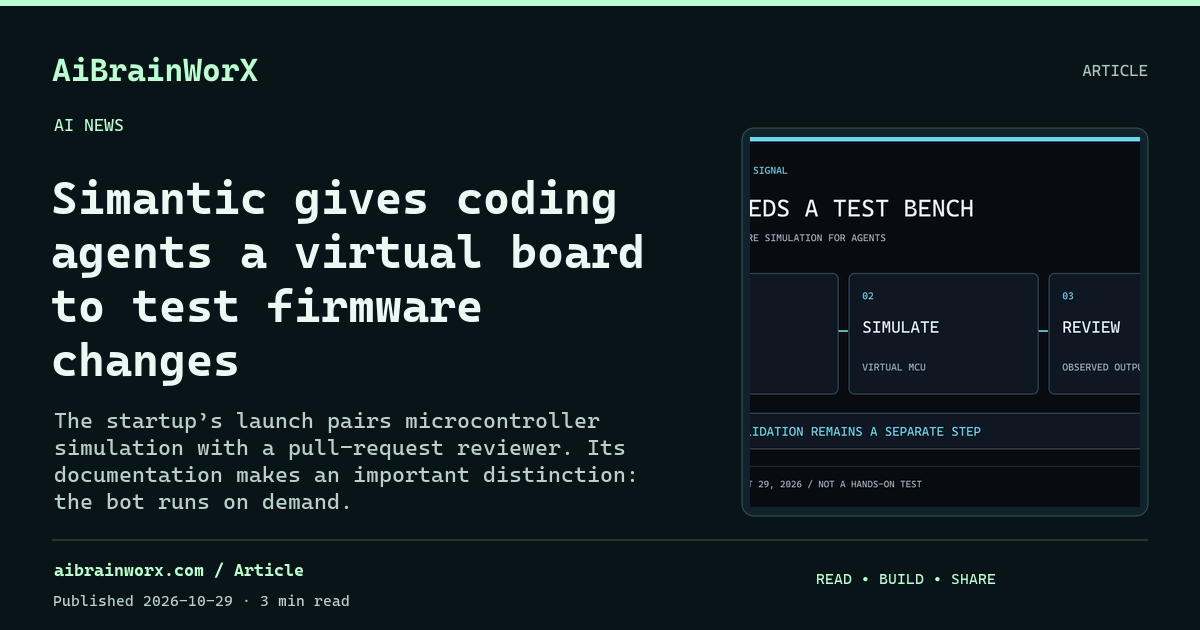1200x630 pixels.
Task: Click the READ • BUILD • SHARE tagline
Action: [x=906, y=579]
